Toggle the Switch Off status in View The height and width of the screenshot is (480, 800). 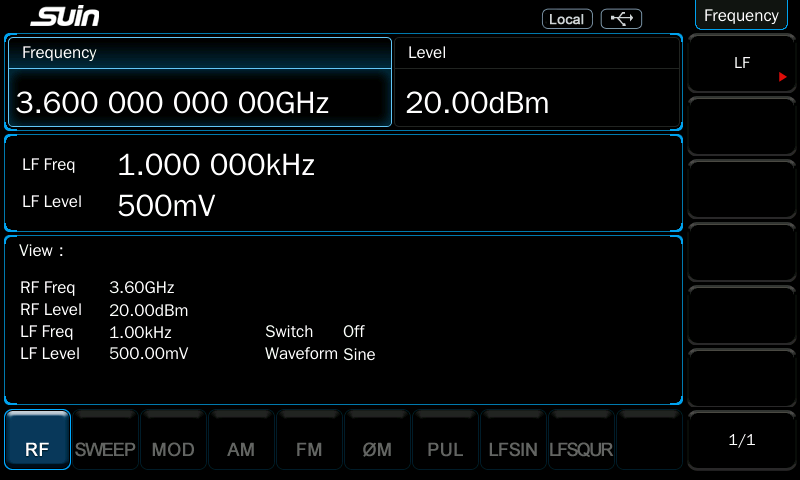pyautogui.click(x=354, y=331)
